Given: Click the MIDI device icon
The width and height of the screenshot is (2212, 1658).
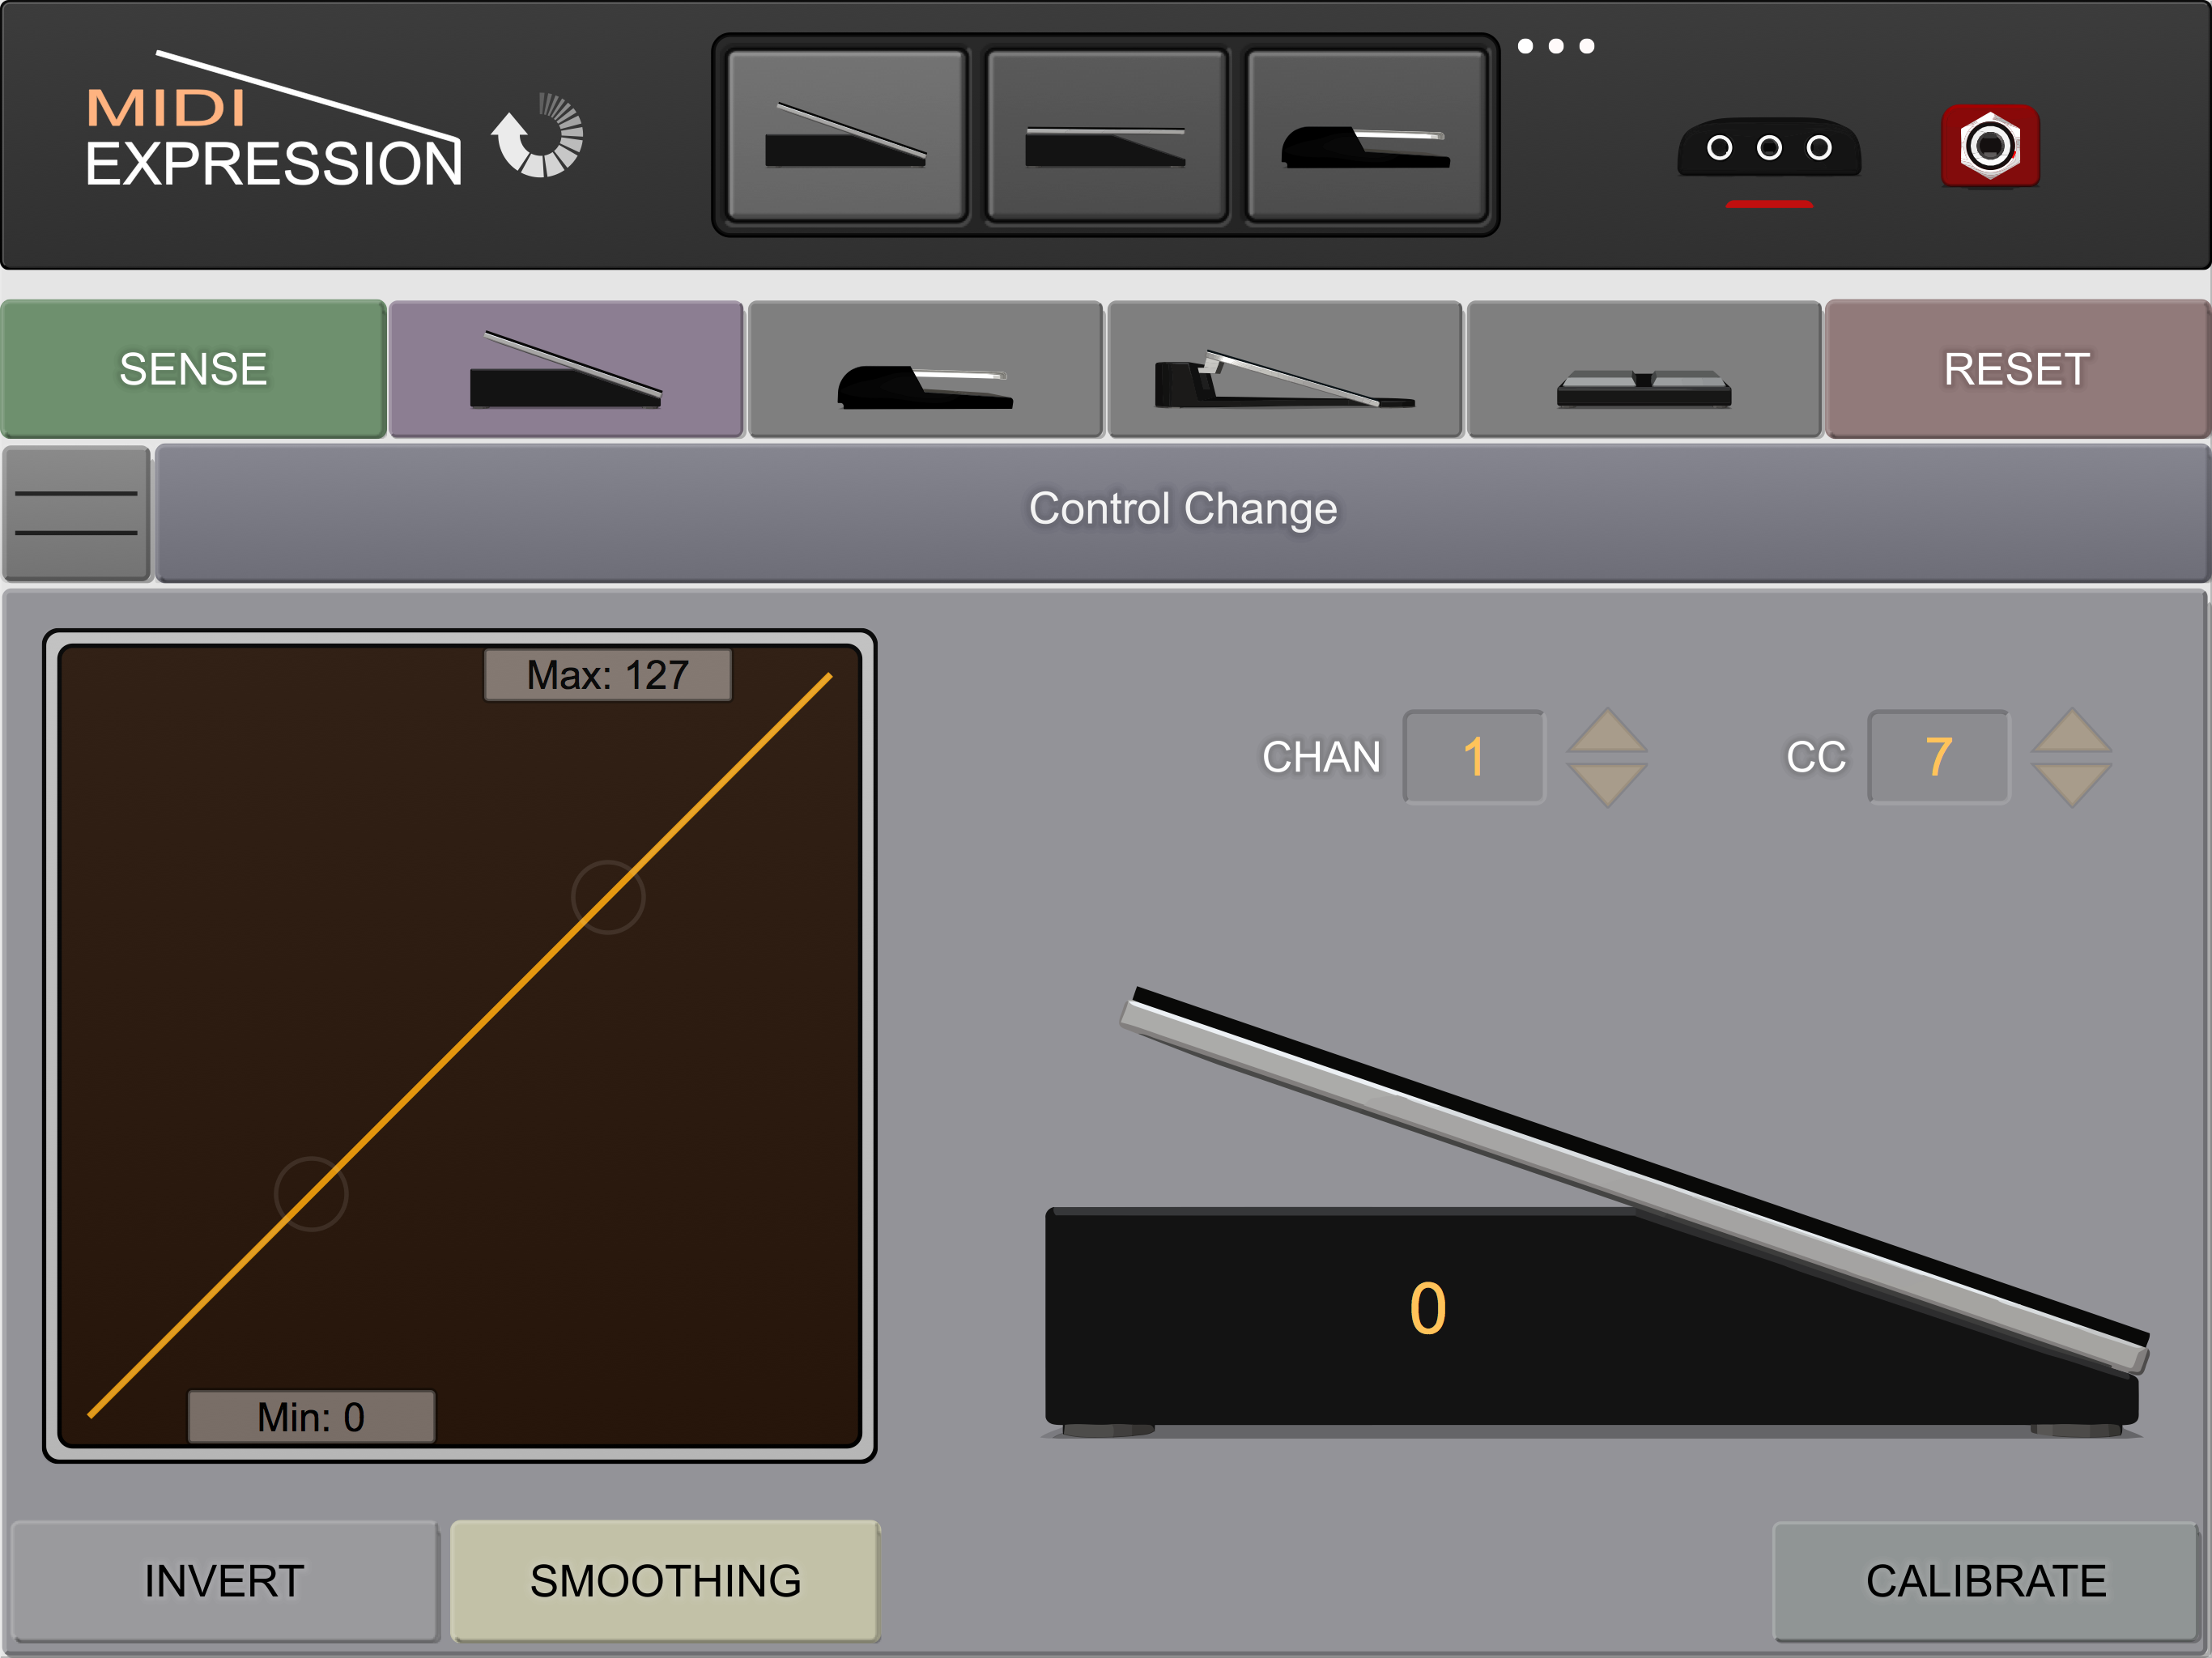Looking at the screenshot, I should coord(1768,148).
